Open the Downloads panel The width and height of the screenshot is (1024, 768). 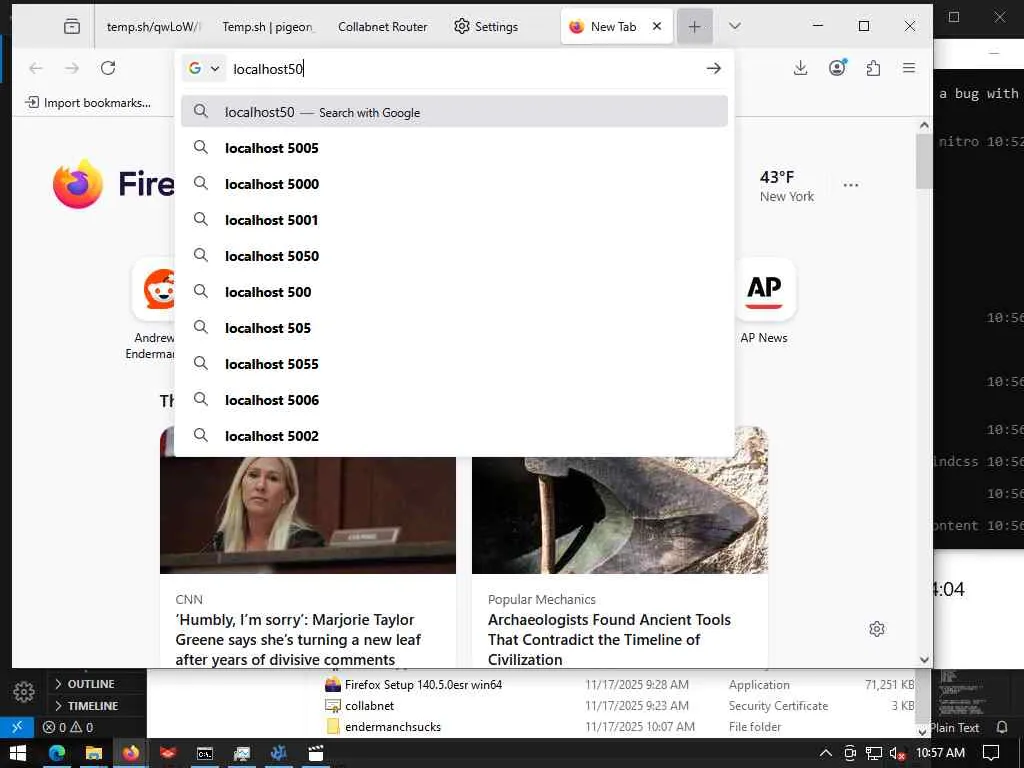click(800, 68)
